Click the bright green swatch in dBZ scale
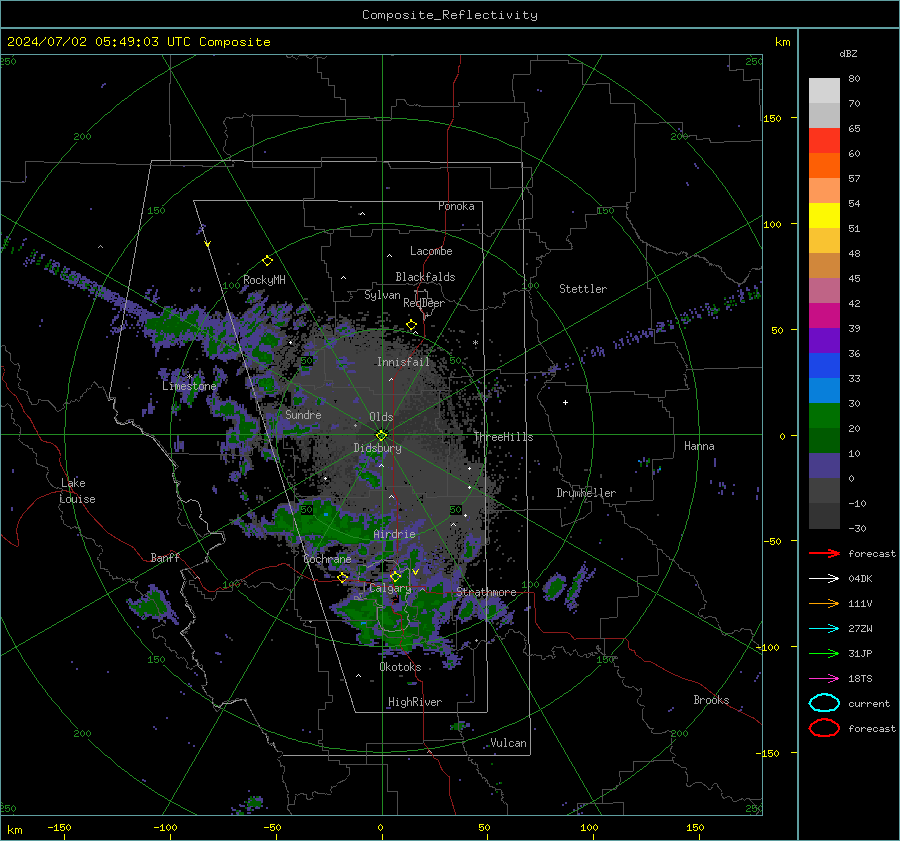 (824, 415)
